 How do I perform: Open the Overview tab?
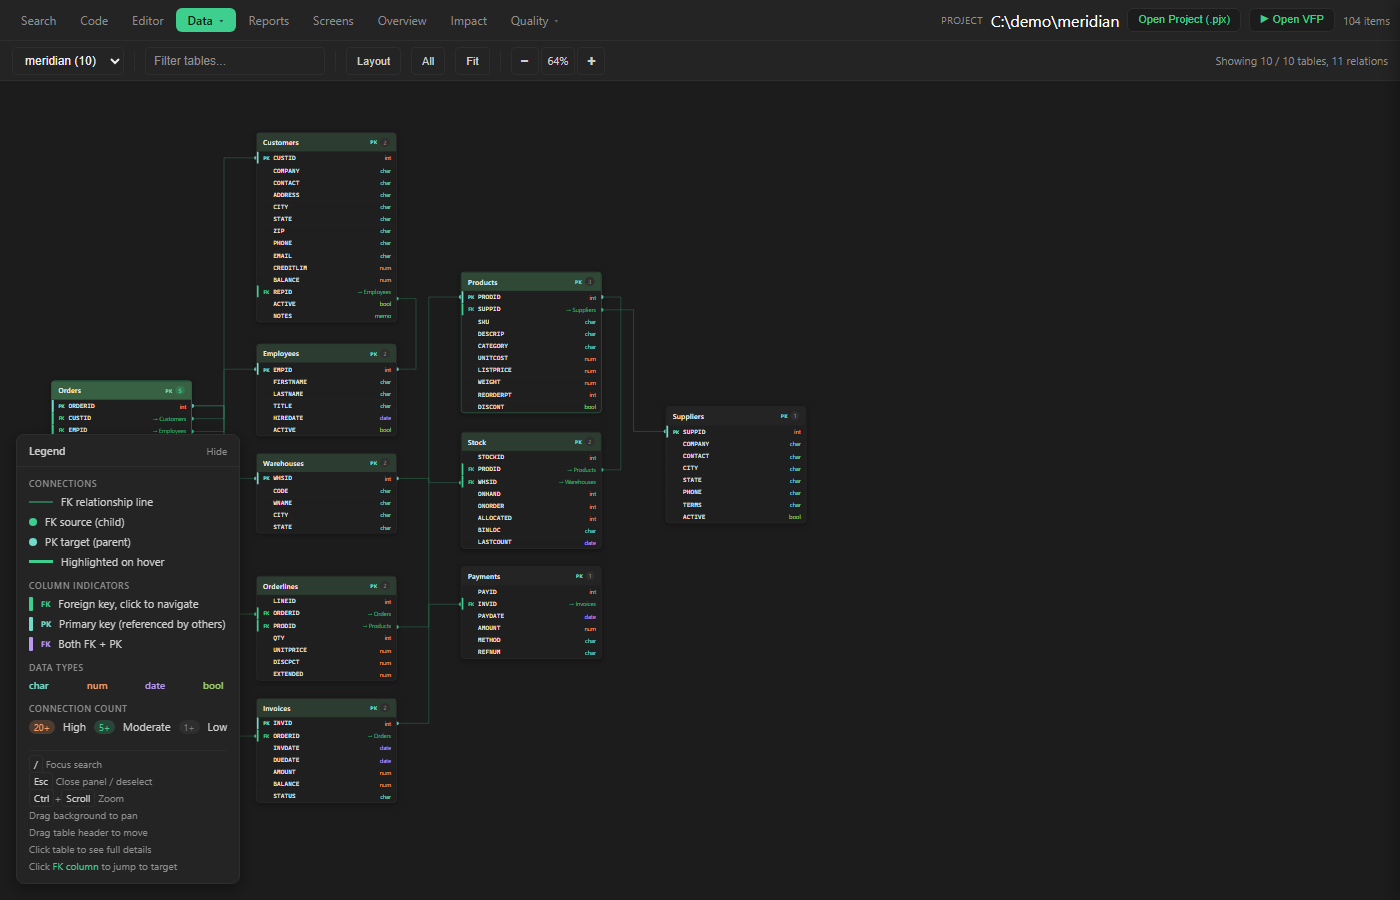point(402,21)
